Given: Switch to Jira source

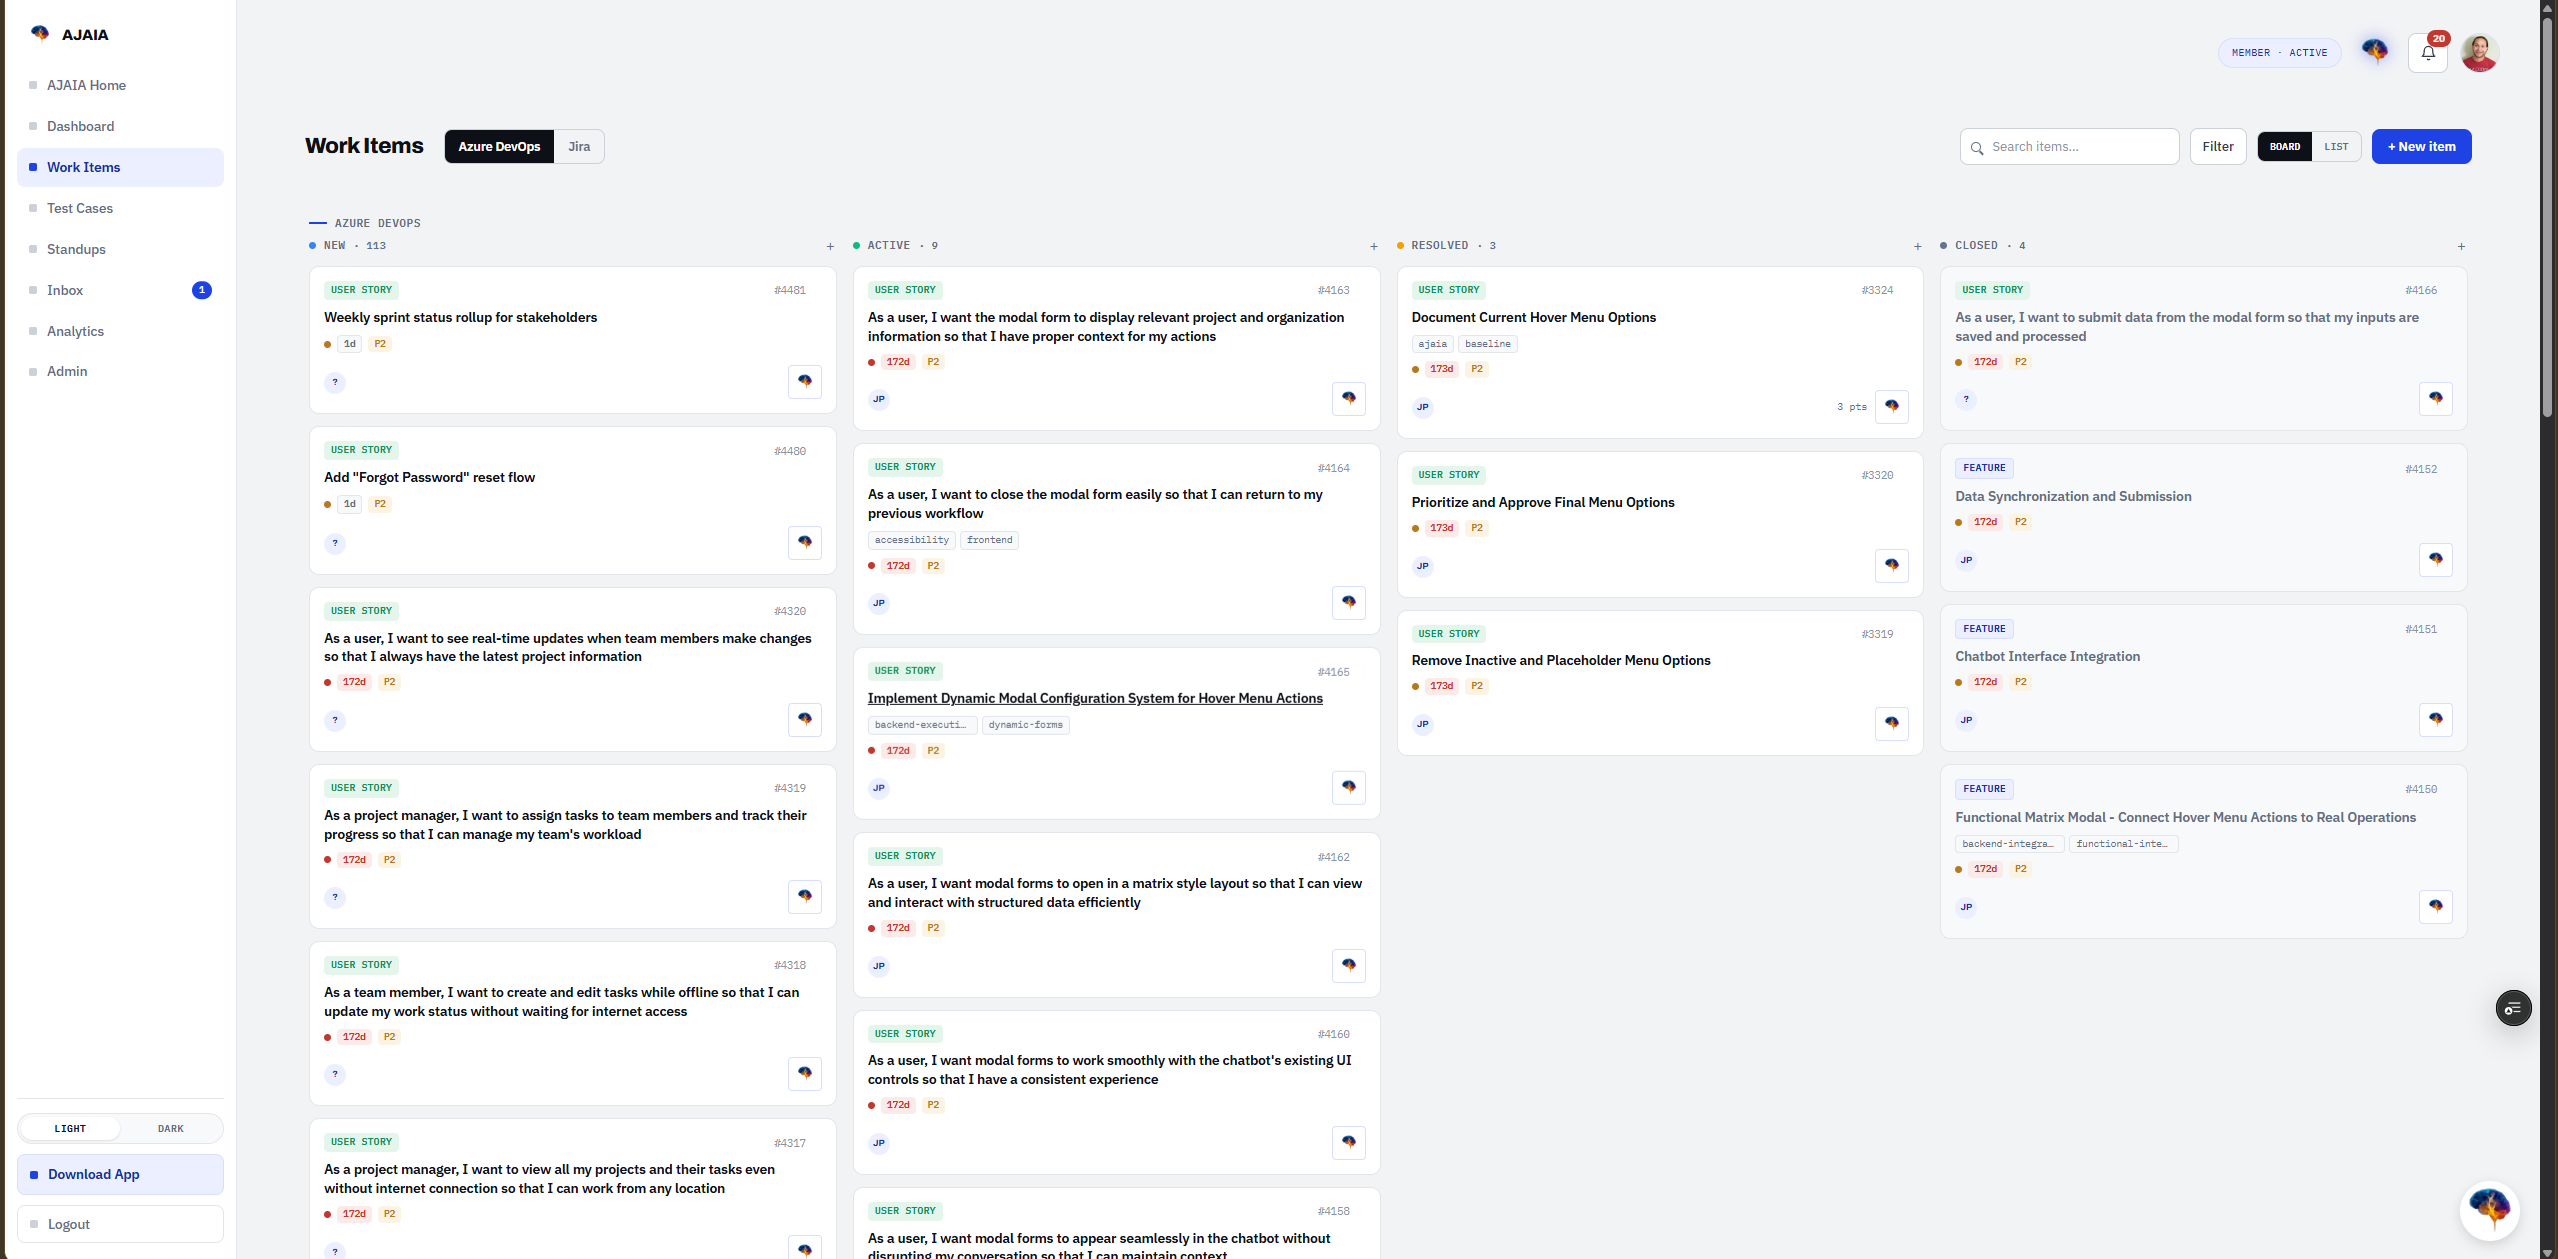Looking at the screenshot, I should (579, 147).
